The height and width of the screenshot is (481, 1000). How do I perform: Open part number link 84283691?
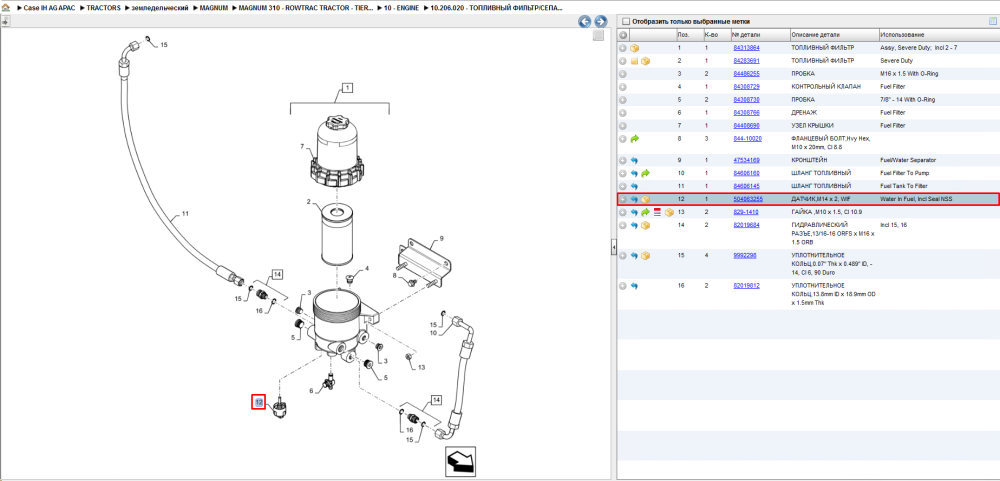coord(746,61)
